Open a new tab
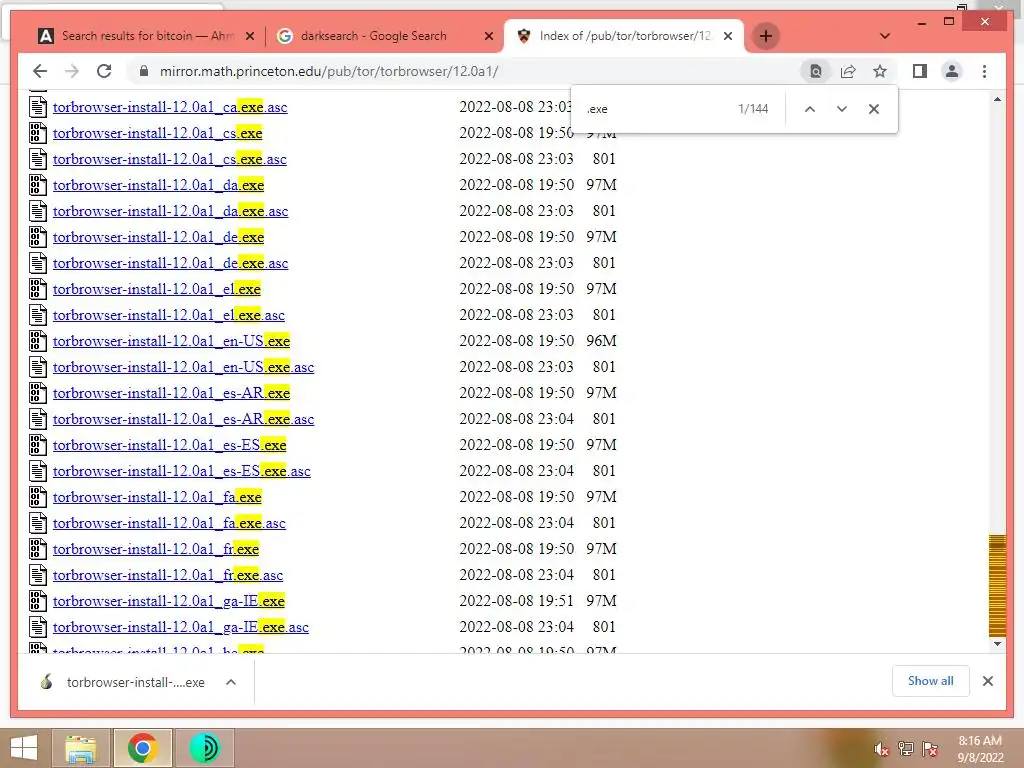 (766, 36)
